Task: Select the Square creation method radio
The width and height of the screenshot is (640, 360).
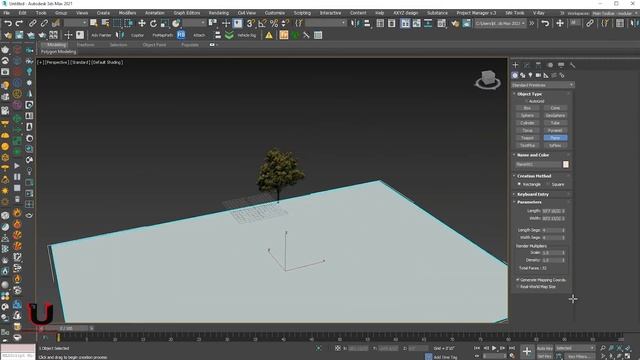Action: (548, 184)
